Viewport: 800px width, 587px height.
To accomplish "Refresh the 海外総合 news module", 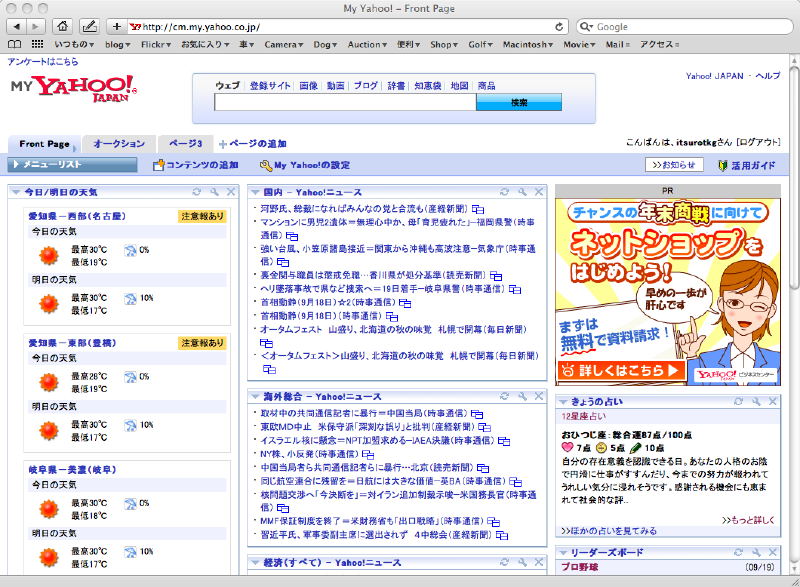I will pyautogui.click(x=505, y=396).
